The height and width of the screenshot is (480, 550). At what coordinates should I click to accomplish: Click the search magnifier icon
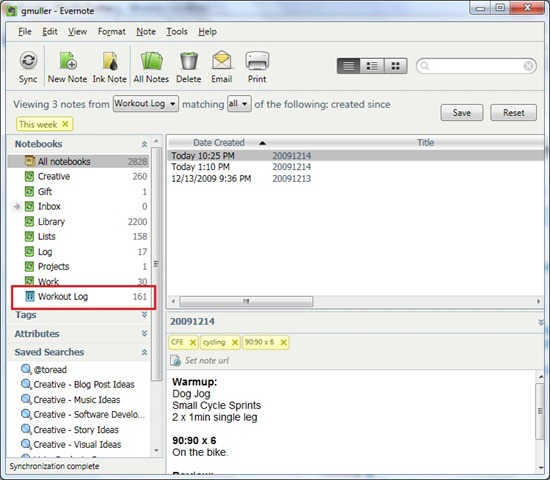424,66
